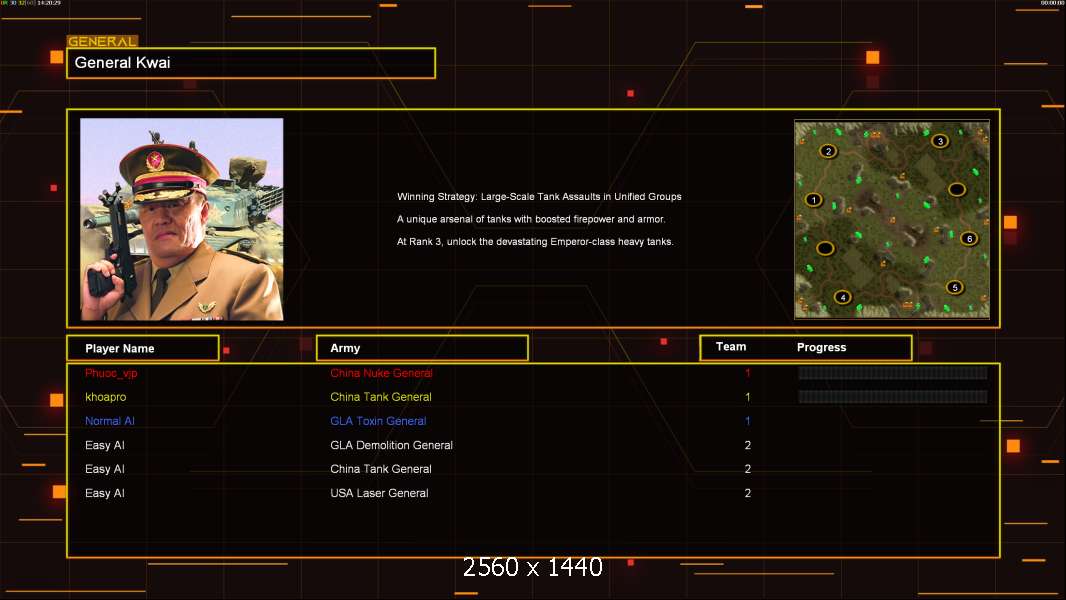Click start position marker 5 on the map

coord(955,287)
